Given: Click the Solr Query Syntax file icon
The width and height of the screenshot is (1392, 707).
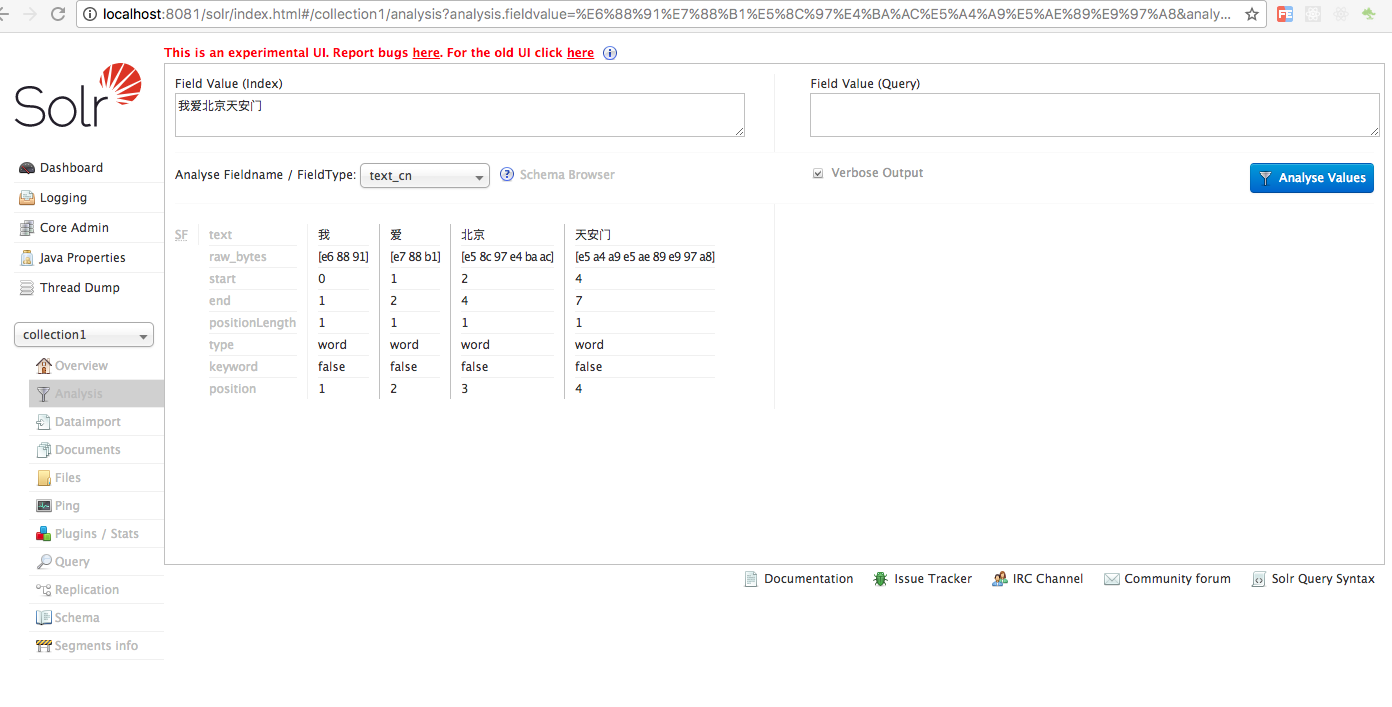Looking at the screenshot, I should tap(1258, 579).
